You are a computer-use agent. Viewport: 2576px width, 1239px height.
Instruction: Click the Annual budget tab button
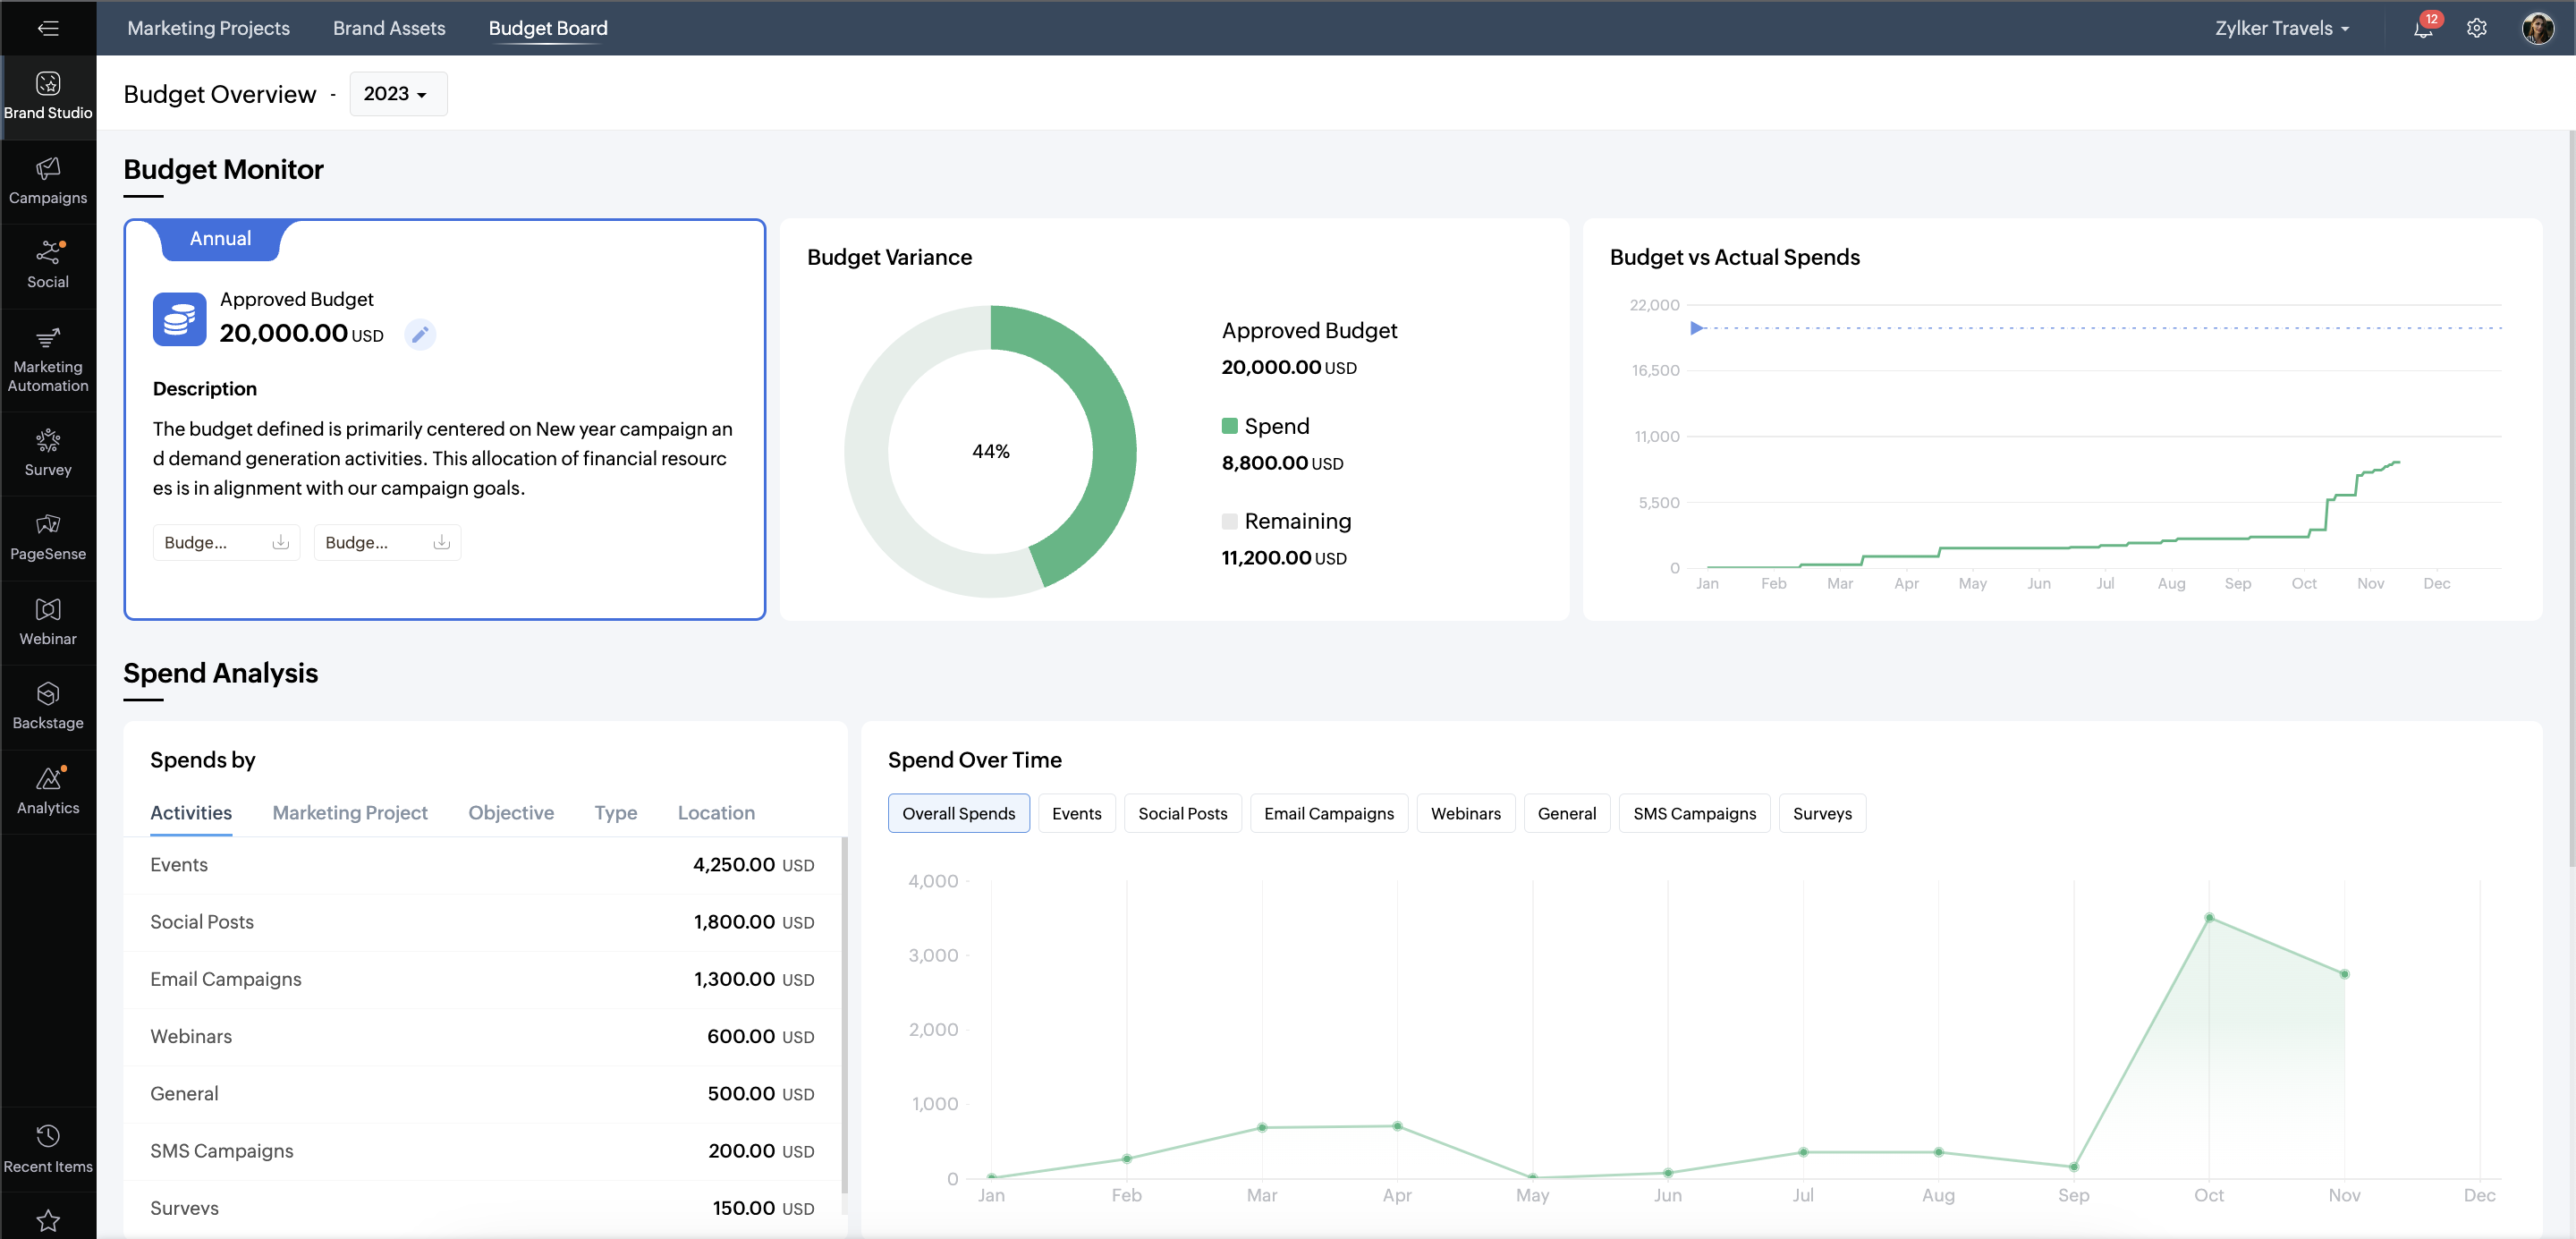point(220,239)
